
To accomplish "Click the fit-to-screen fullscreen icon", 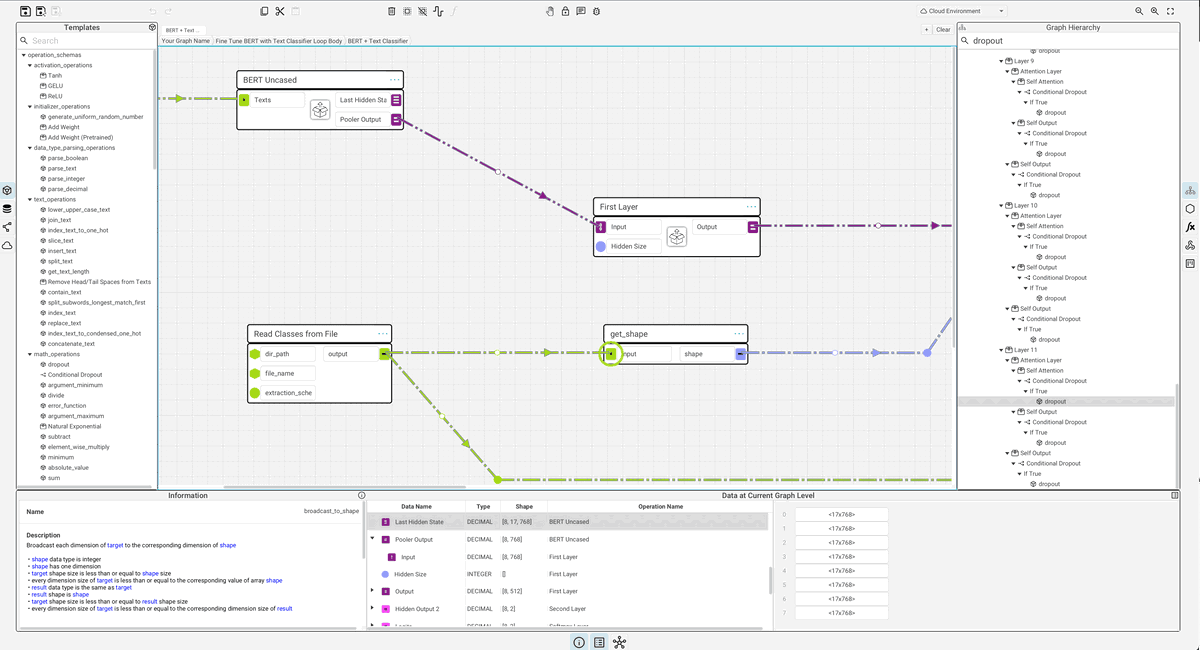I will tap(1171, 11).
